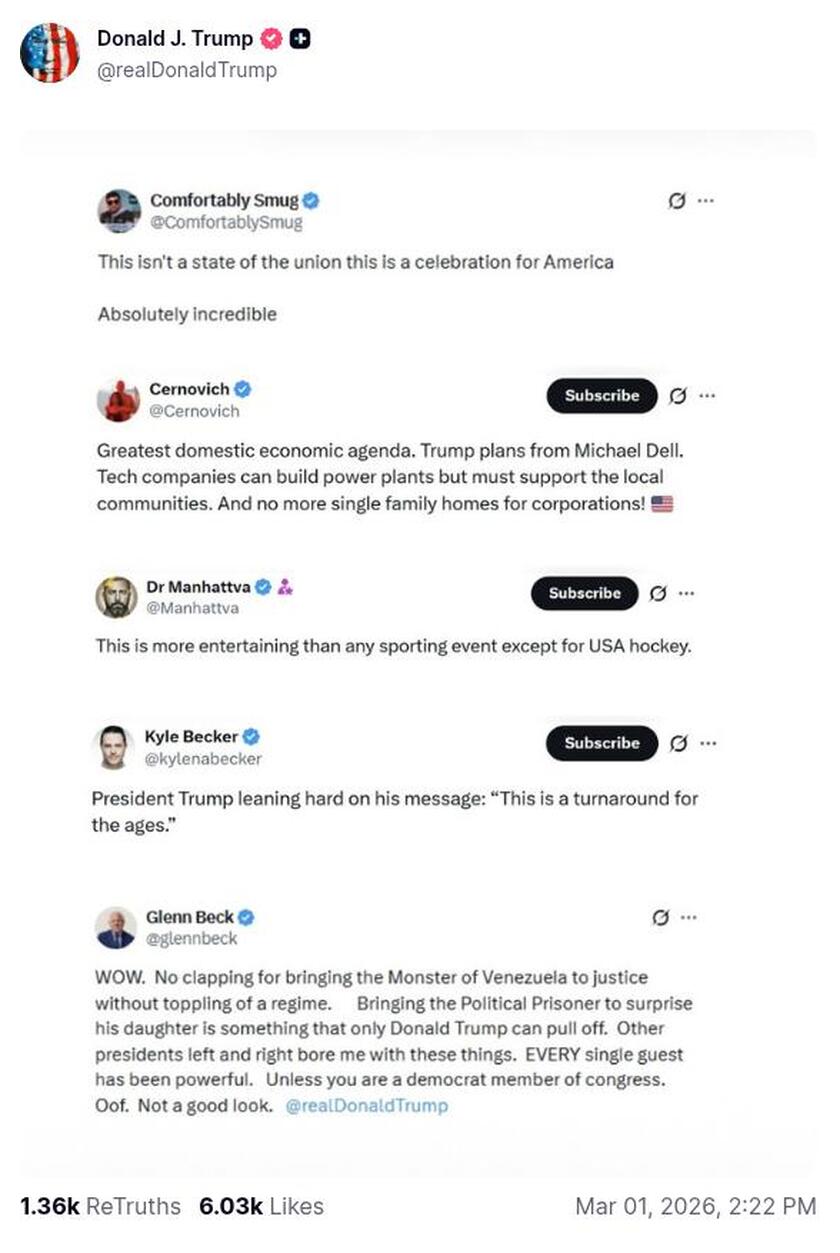Click Cernovich's profile avatar
Viewport: 840px width, 1253px height.
(117, 400)
